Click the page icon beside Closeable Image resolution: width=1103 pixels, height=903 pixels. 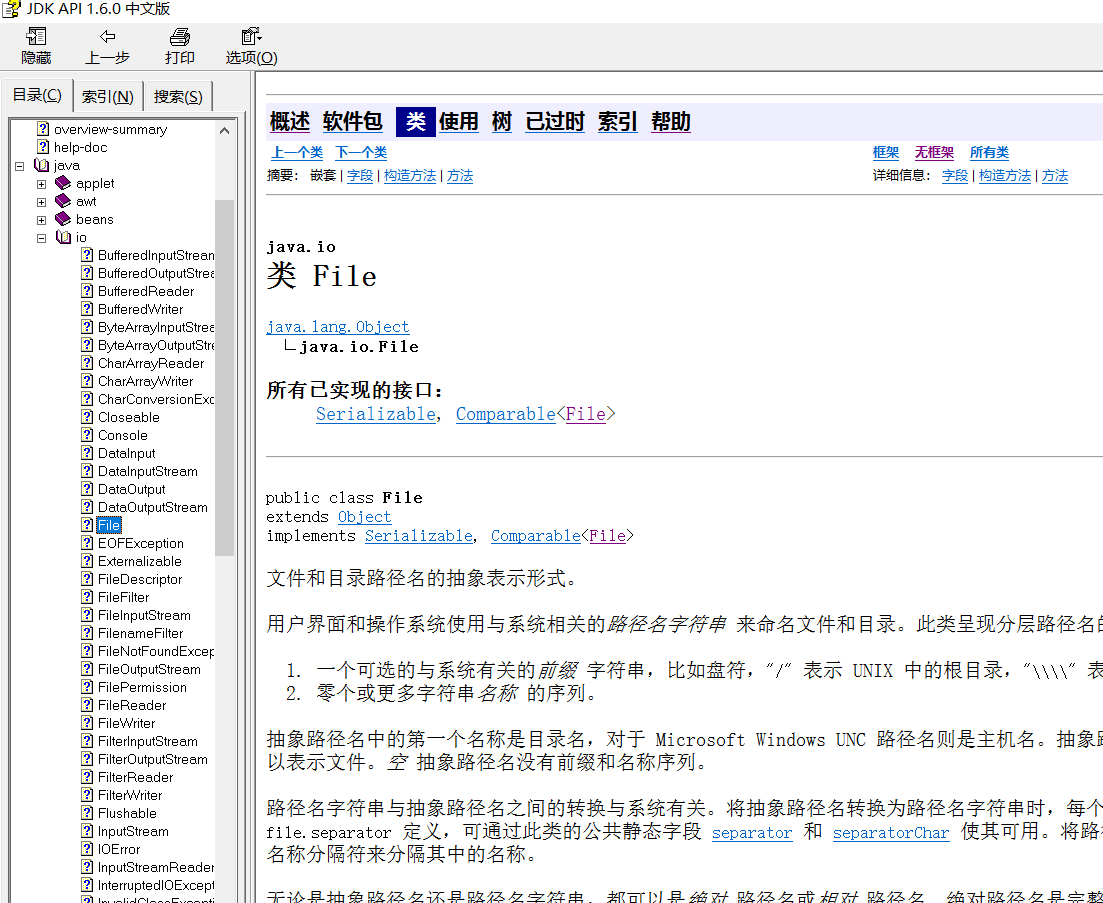click(87, 416)
